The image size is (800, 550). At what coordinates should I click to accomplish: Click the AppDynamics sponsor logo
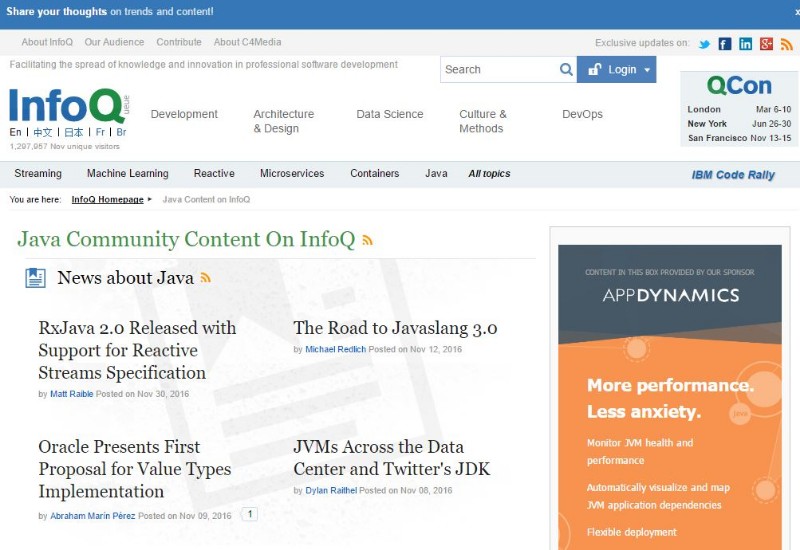pos(670,295)
